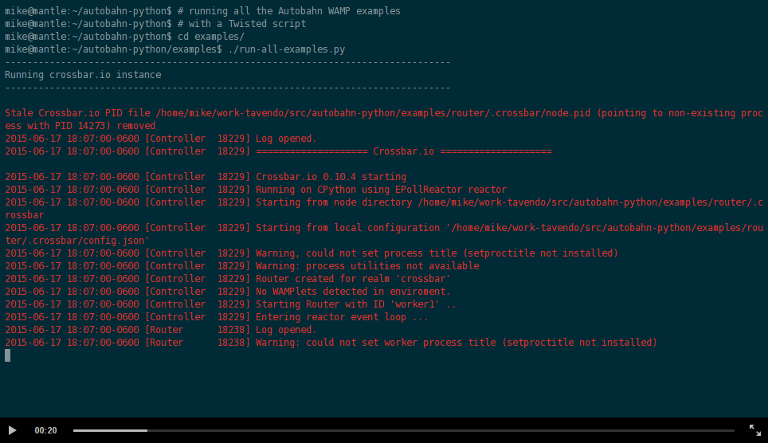Click the blinking terminal cursor block

click(8, 355)
